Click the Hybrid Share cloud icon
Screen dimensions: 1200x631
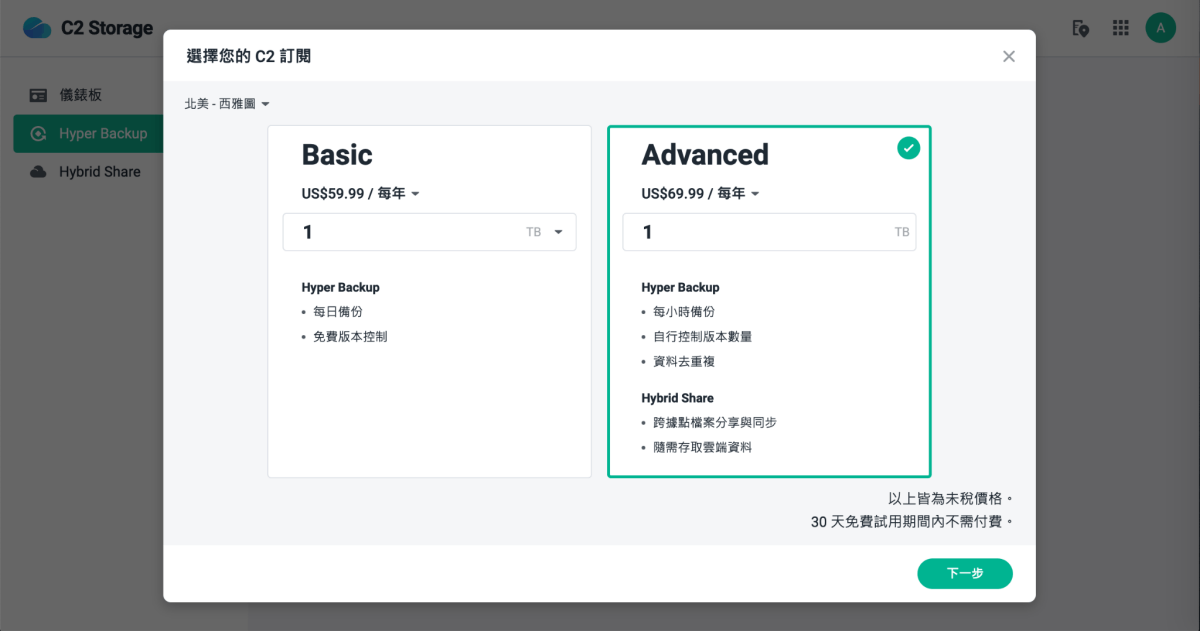(x=38, y=172)
